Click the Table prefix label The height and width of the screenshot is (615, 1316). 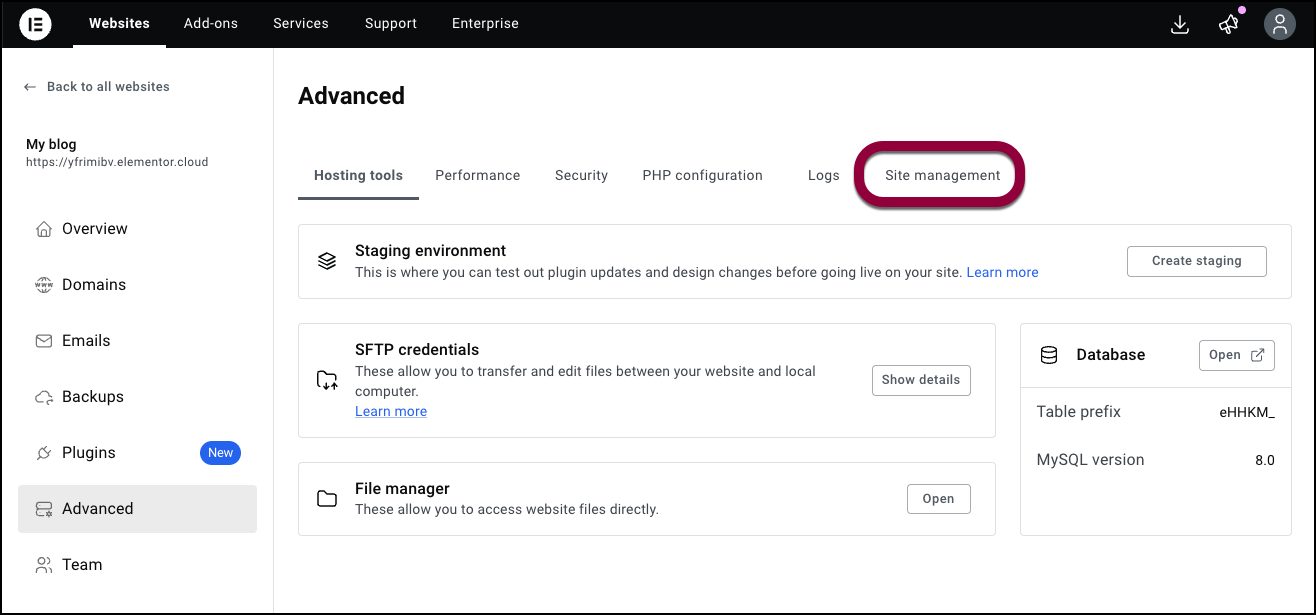(x=1079, y=412)
